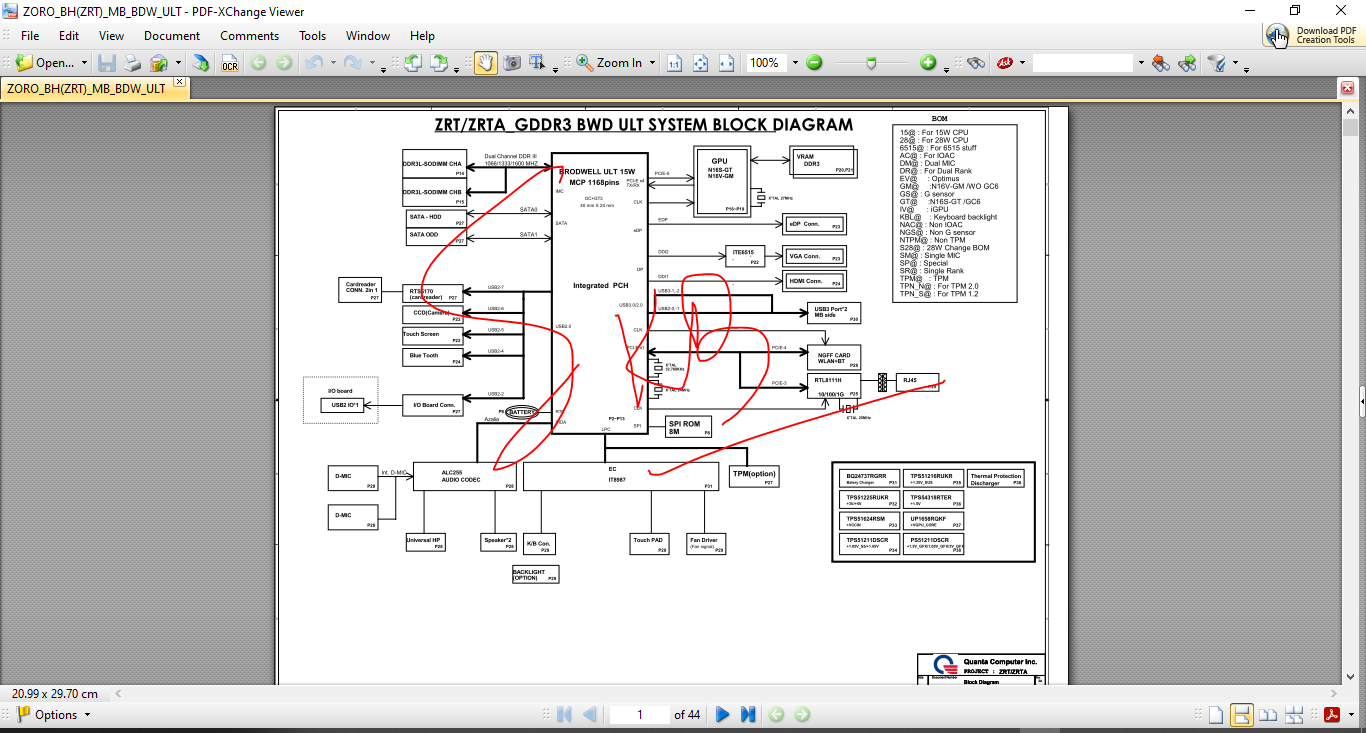
Task: Print the document via printer icon
Action: pos(132,63)
